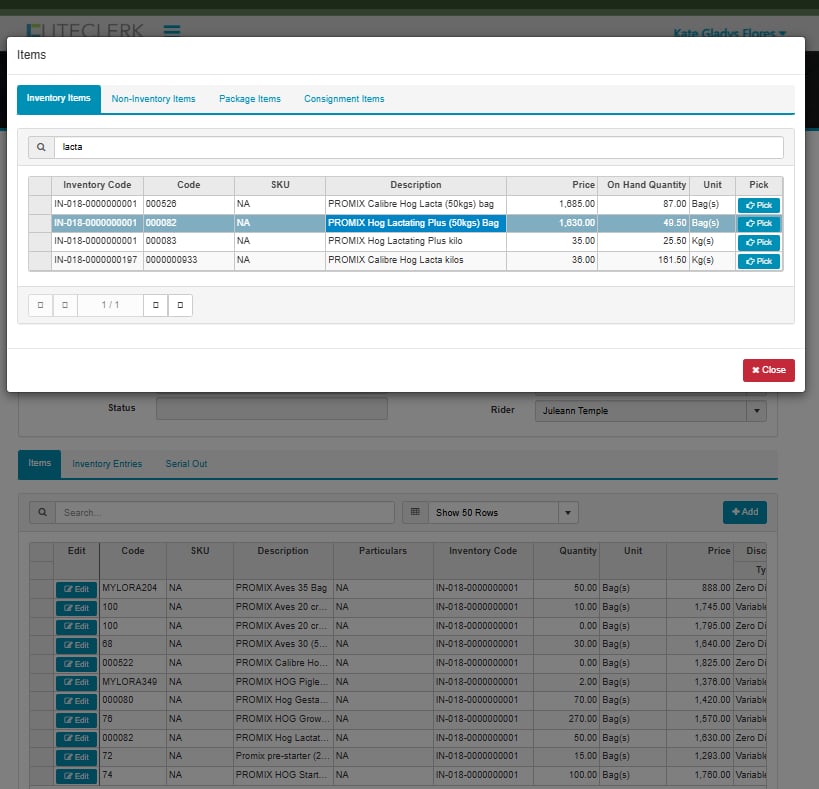Viewport: 819px width, 789px height.
Task: Switch to the Non-Inventory Items tab
Action: (x=153, y=99)
